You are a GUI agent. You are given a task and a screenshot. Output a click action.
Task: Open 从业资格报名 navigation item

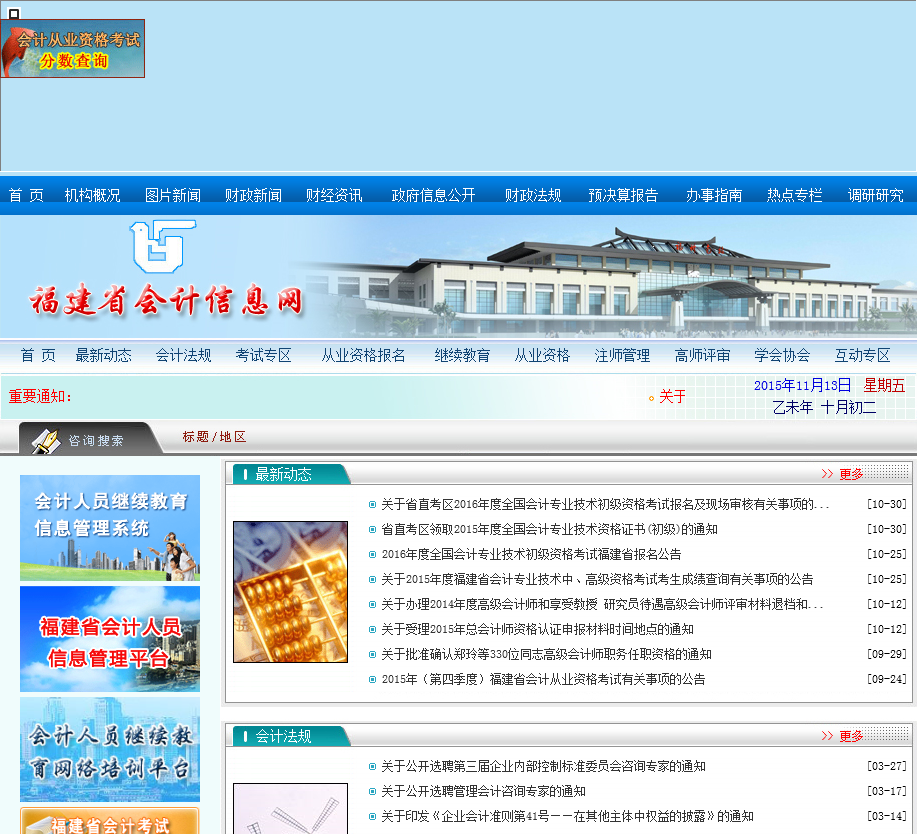coord(363,356)
